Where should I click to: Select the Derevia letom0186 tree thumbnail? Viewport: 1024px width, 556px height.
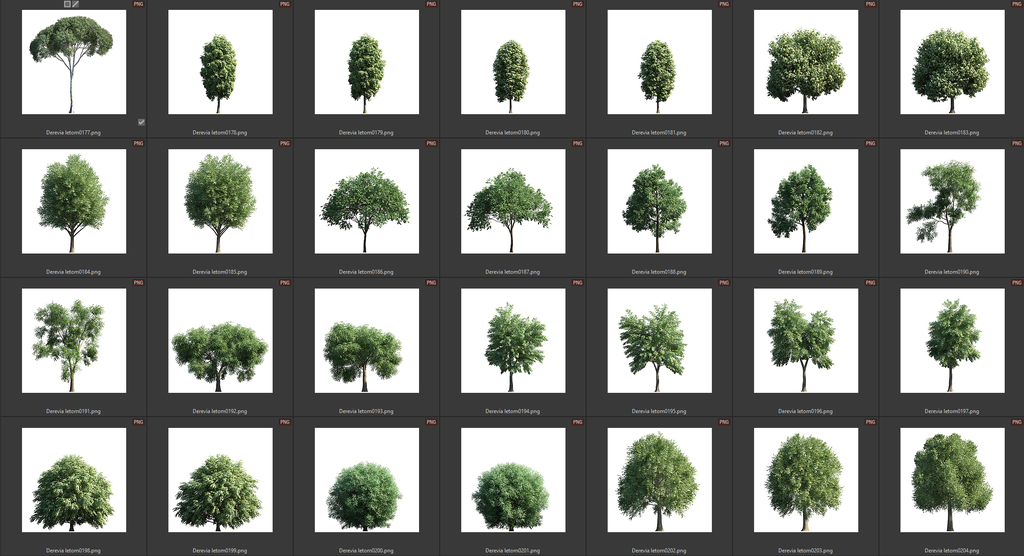pos(366,201)
